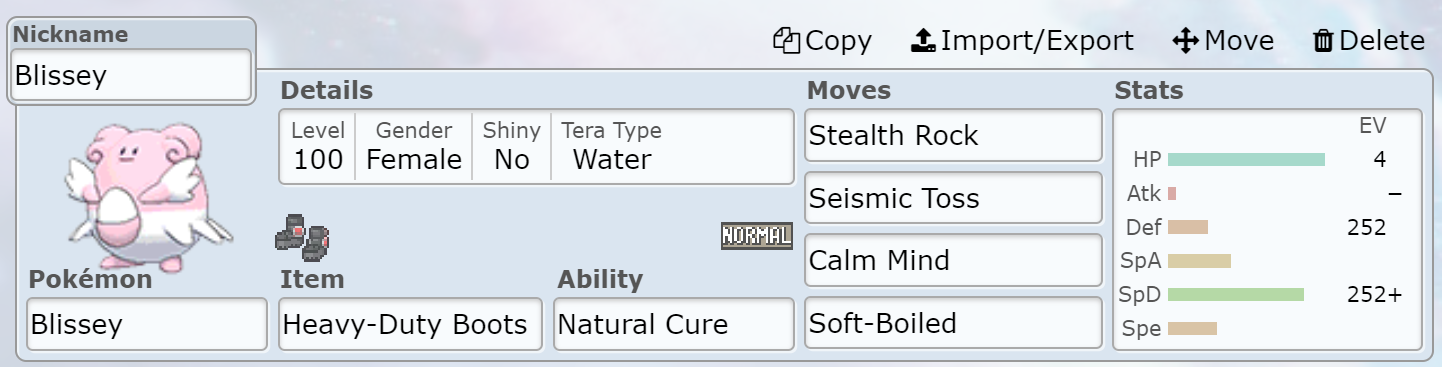Image resolution: width=1442 pixels, height=367 pixels.
Task: Click the Copy set icon
Action: (x=787, y=41)
